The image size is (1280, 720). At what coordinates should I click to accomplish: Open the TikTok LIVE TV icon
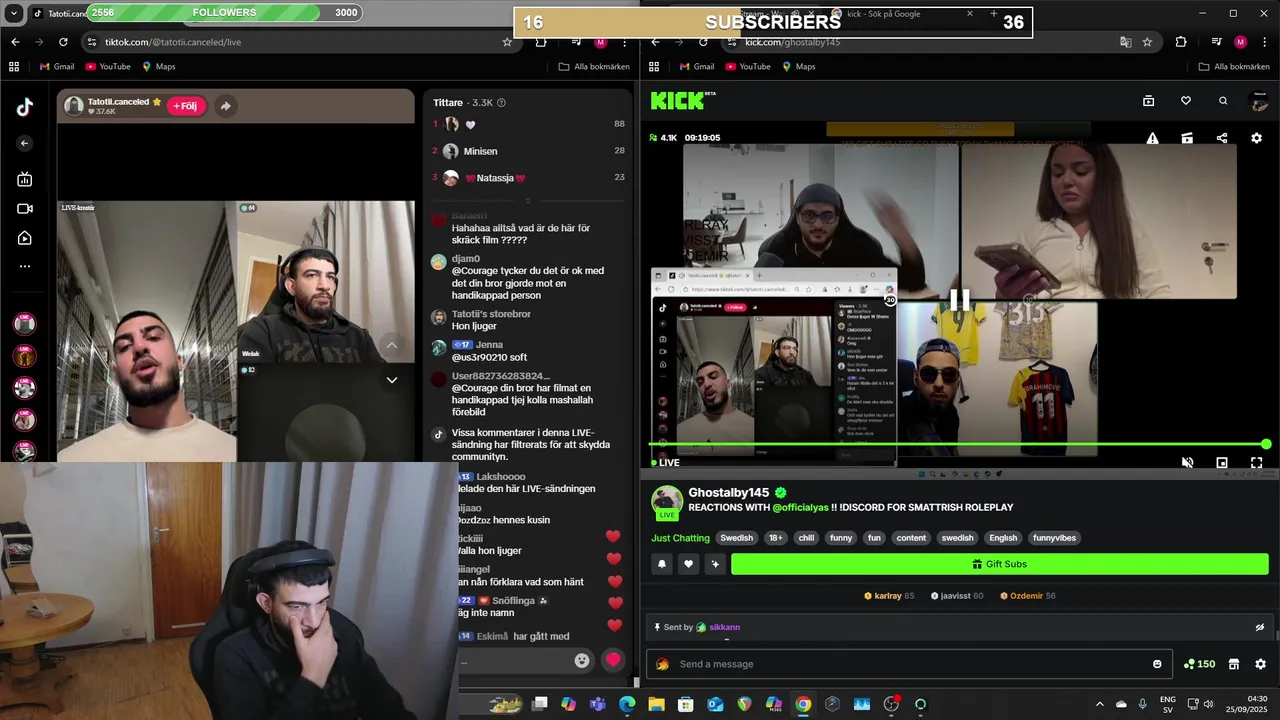25,179
